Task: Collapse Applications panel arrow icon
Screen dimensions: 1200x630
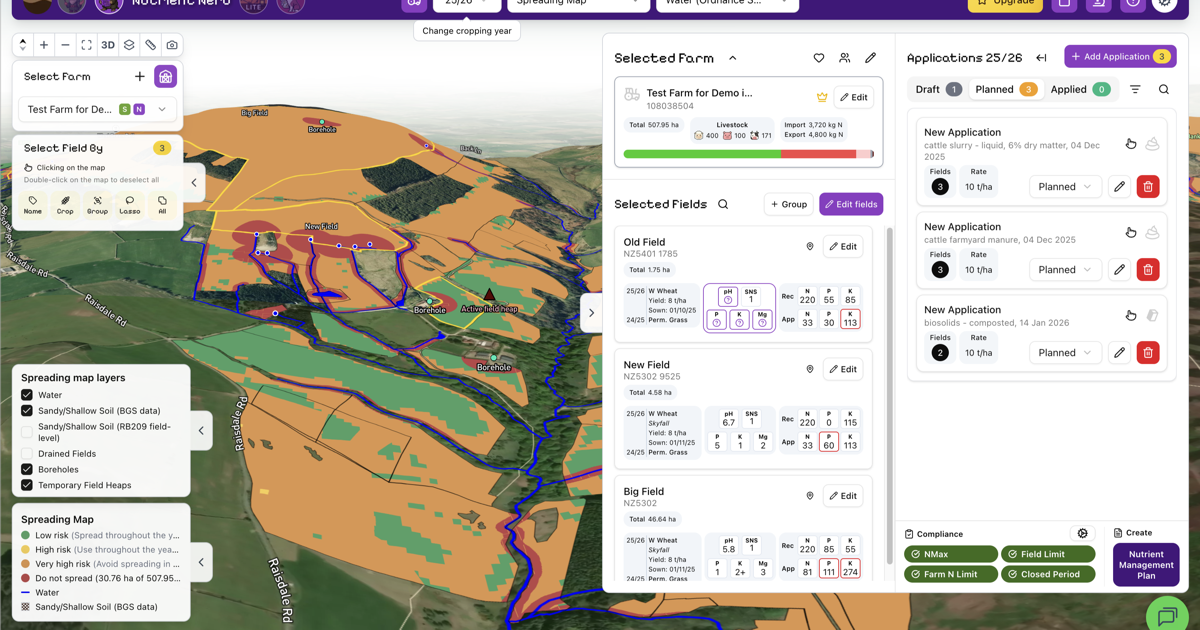Action: (x=1041, y=58)
